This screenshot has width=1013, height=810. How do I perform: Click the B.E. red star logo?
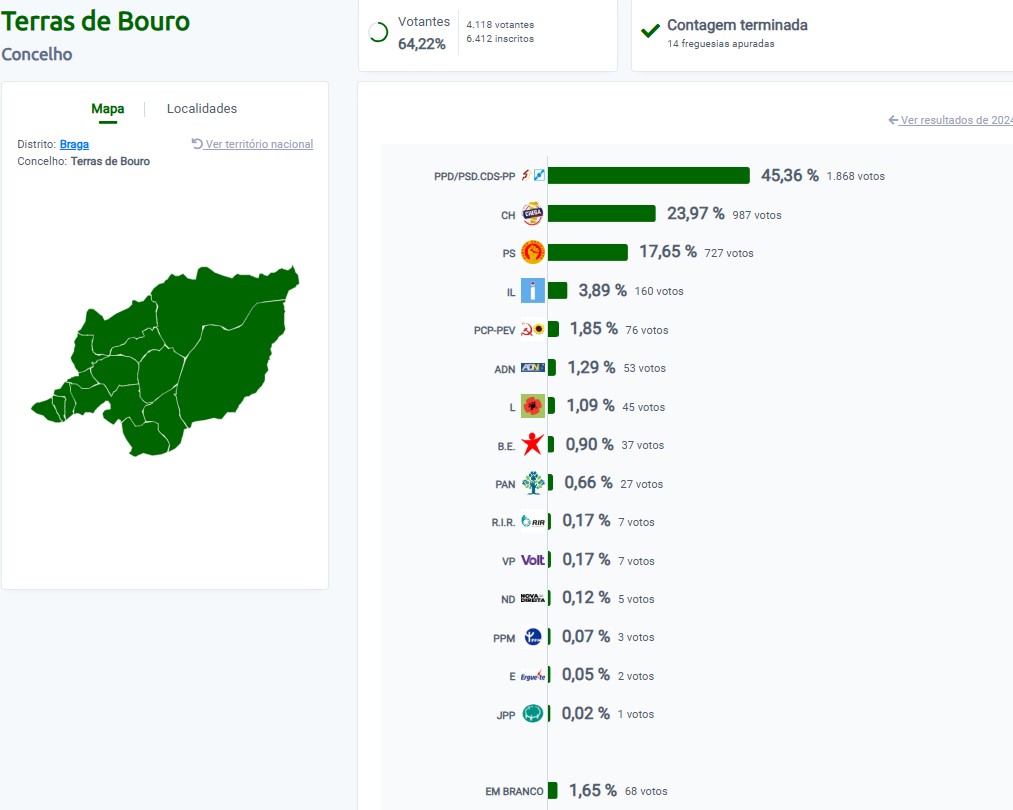point(533,444)
